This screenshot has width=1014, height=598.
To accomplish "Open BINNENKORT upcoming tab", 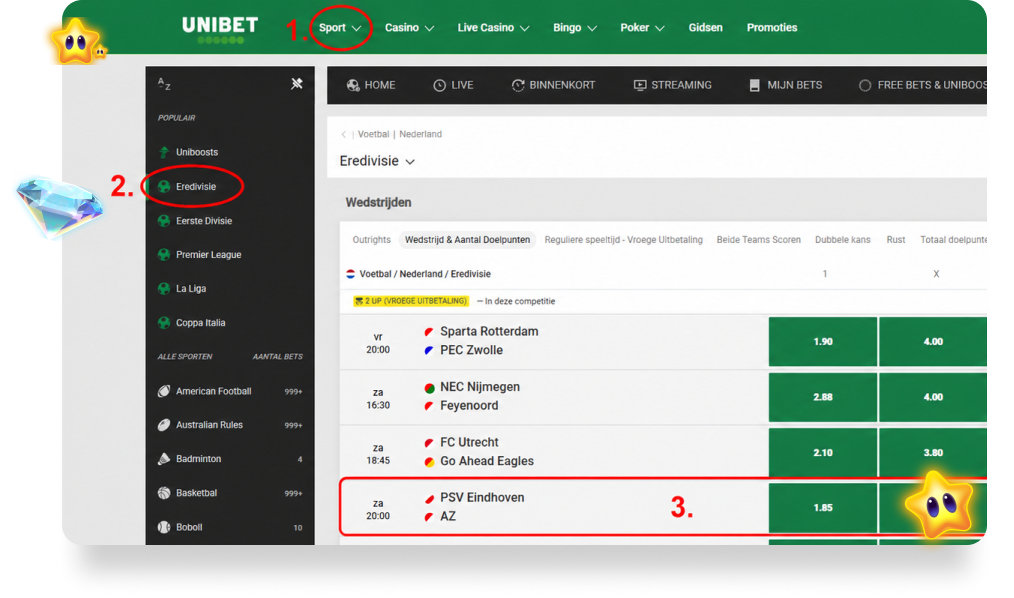I will point(554,85).
